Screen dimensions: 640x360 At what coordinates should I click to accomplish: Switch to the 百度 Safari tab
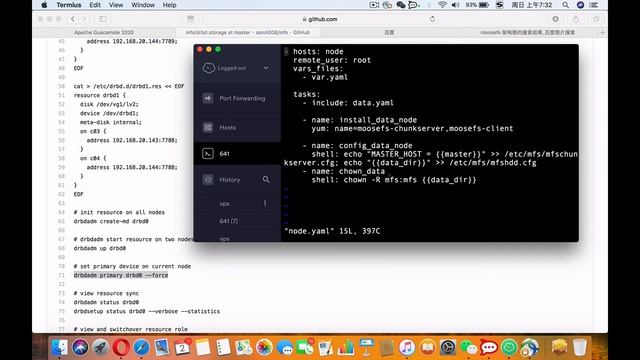(389, 32)
